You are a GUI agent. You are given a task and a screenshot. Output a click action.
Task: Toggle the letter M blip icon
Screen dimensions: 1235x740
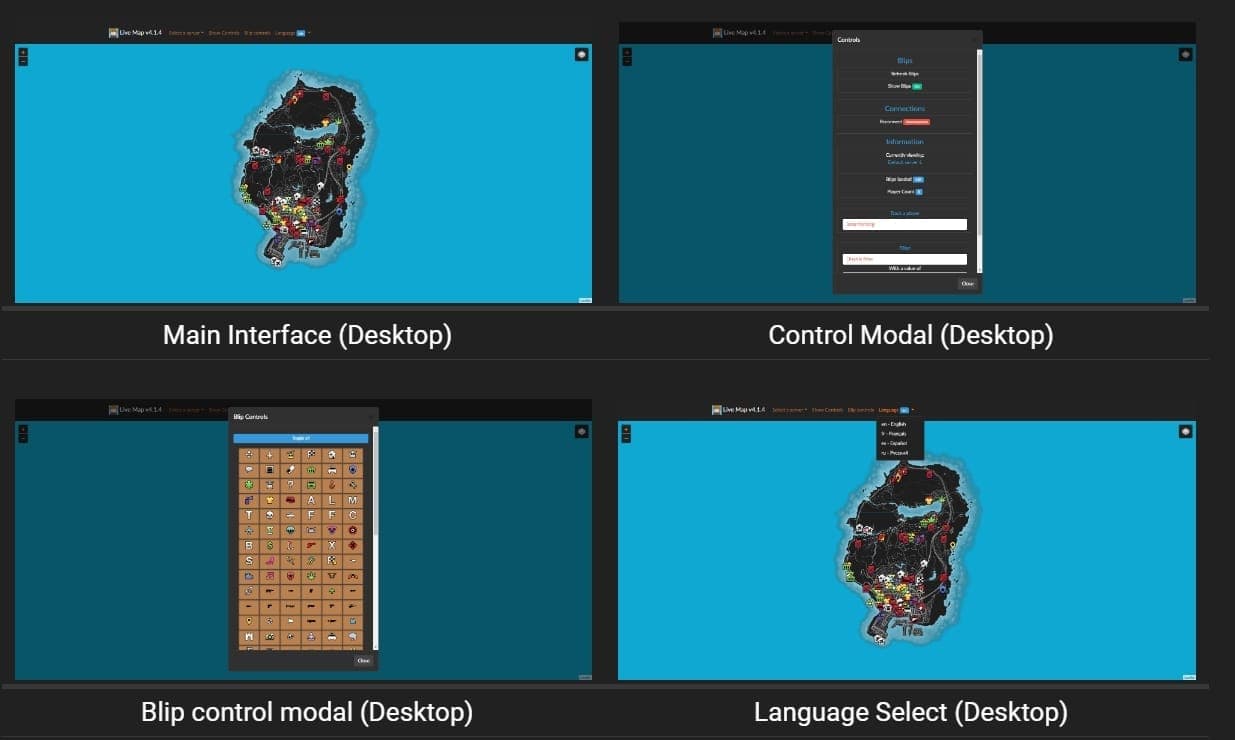click(x=351, y=501)
